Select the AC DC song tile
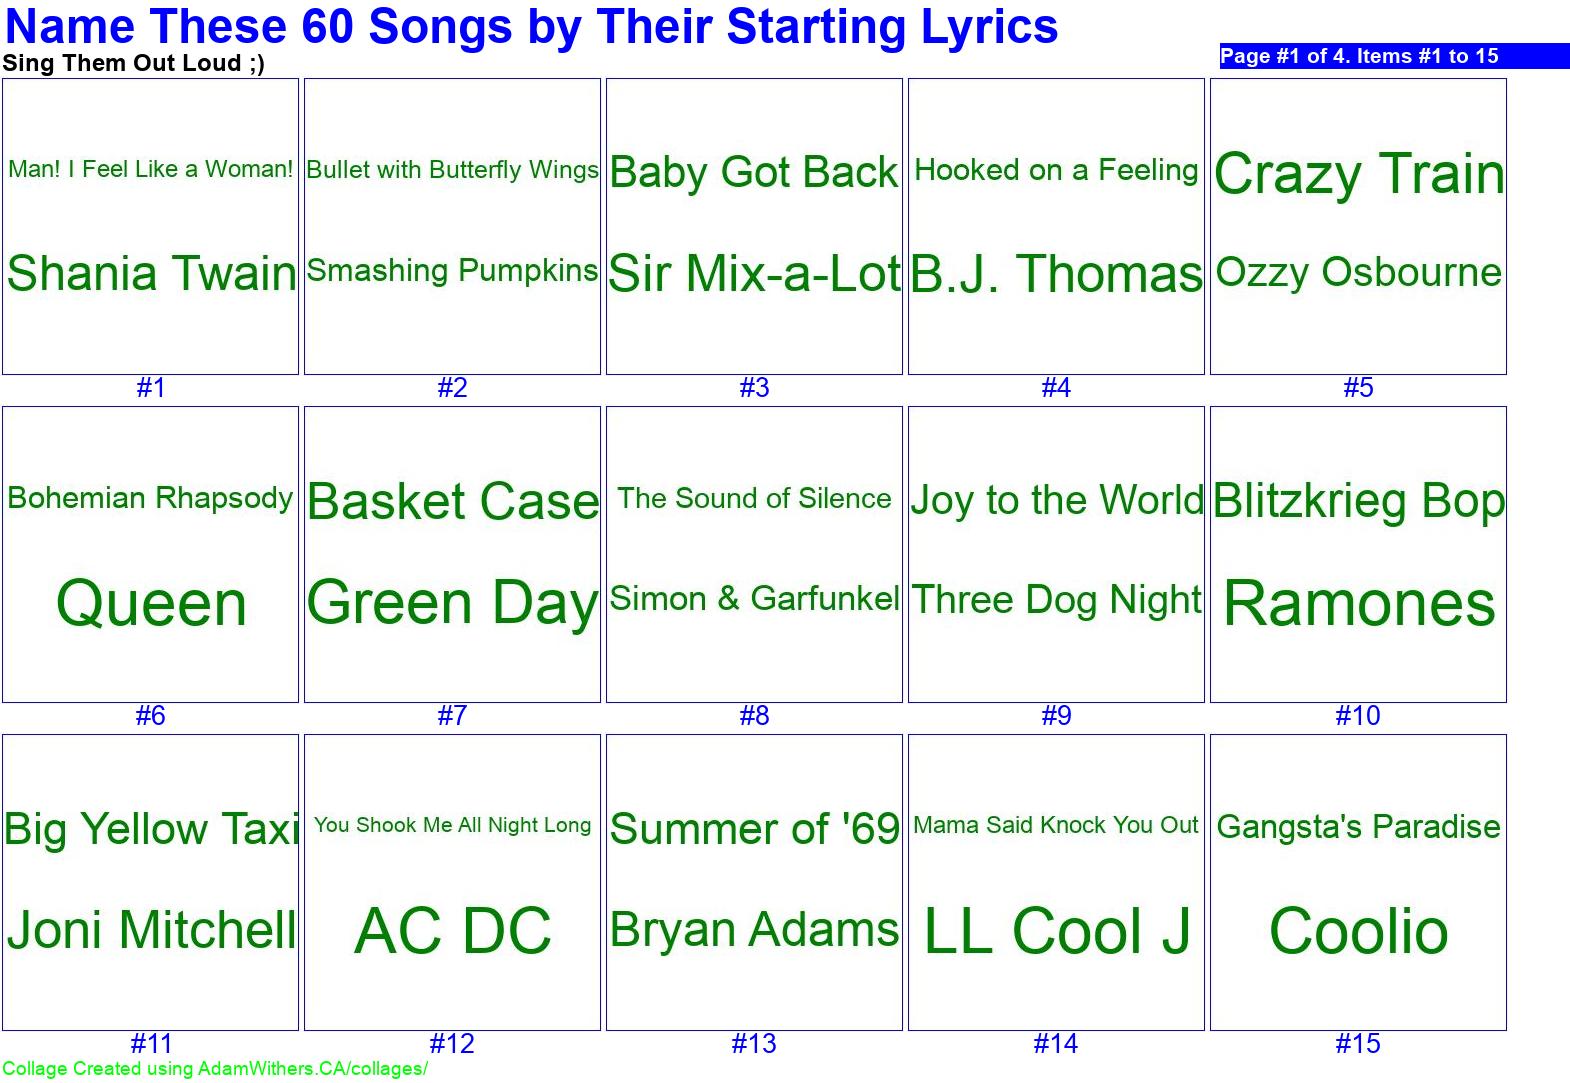 pos(453,882)
